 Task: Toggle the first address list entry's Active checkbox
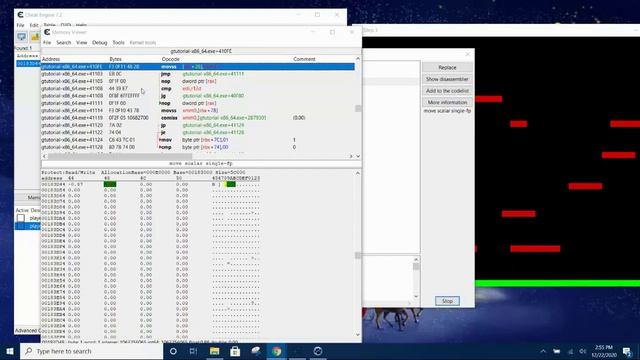tap(21, 218)
